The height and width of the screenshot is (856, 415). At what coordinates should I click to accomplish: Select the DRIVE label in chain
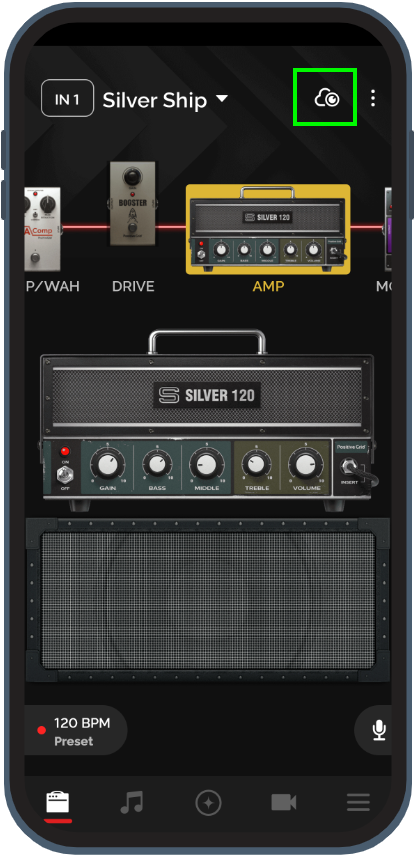pos(133,286)
